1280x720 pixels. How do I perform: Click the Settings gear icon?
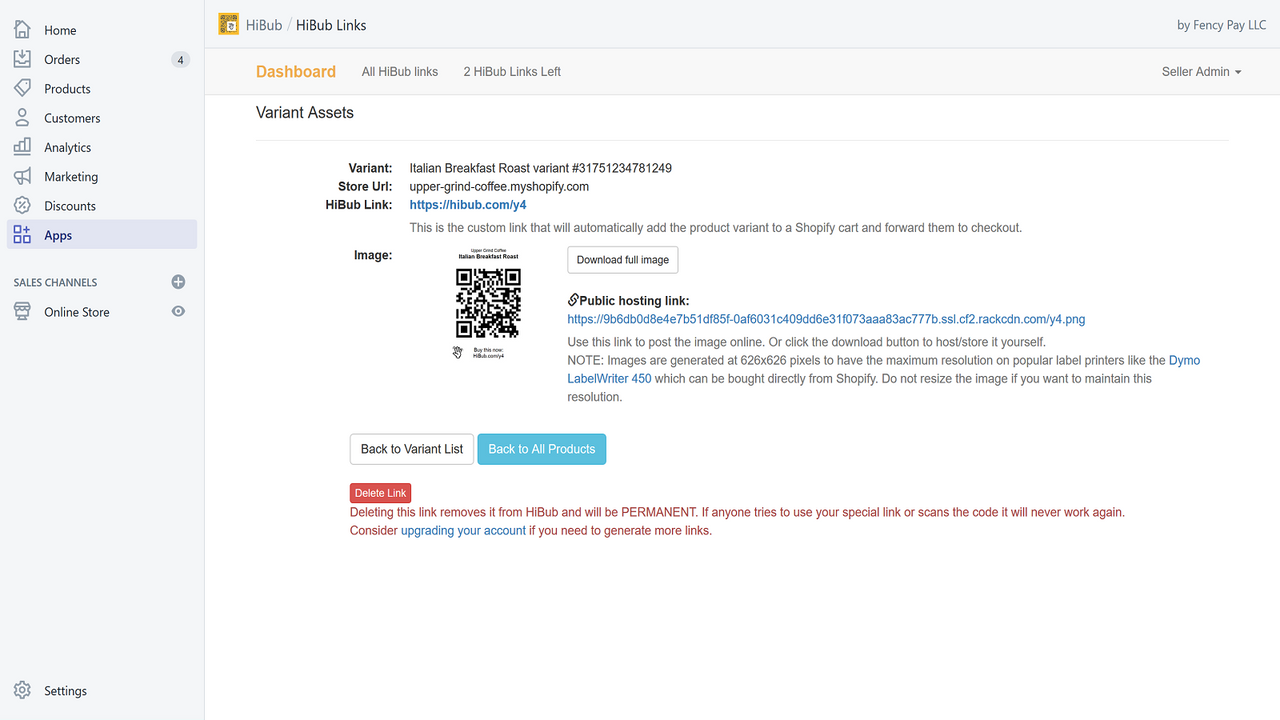click(x=22, y=690)
